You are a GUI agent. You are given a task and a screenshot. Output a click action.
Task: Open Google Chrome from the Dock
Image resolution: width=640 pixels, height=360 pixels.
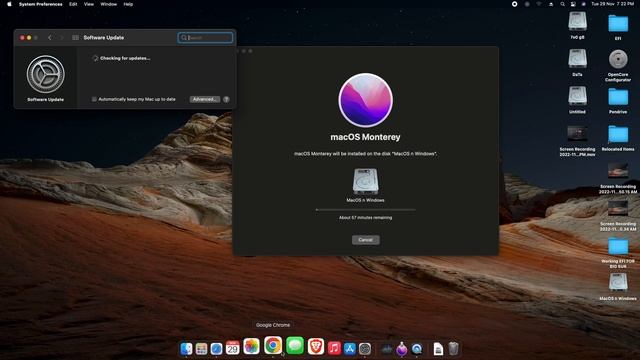click(273, 345)
